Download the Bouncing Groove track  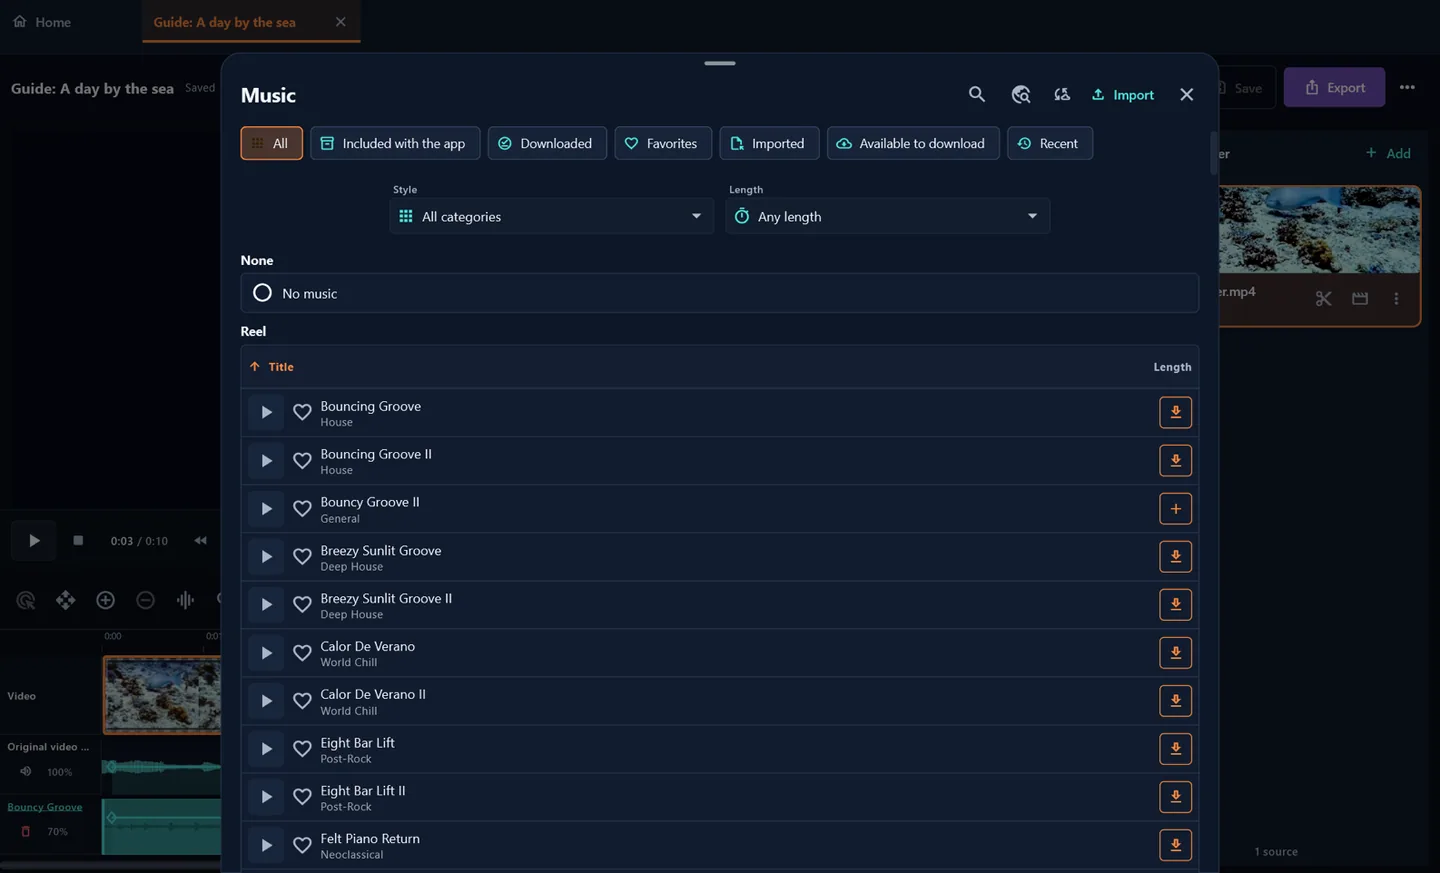(1175, 412)
